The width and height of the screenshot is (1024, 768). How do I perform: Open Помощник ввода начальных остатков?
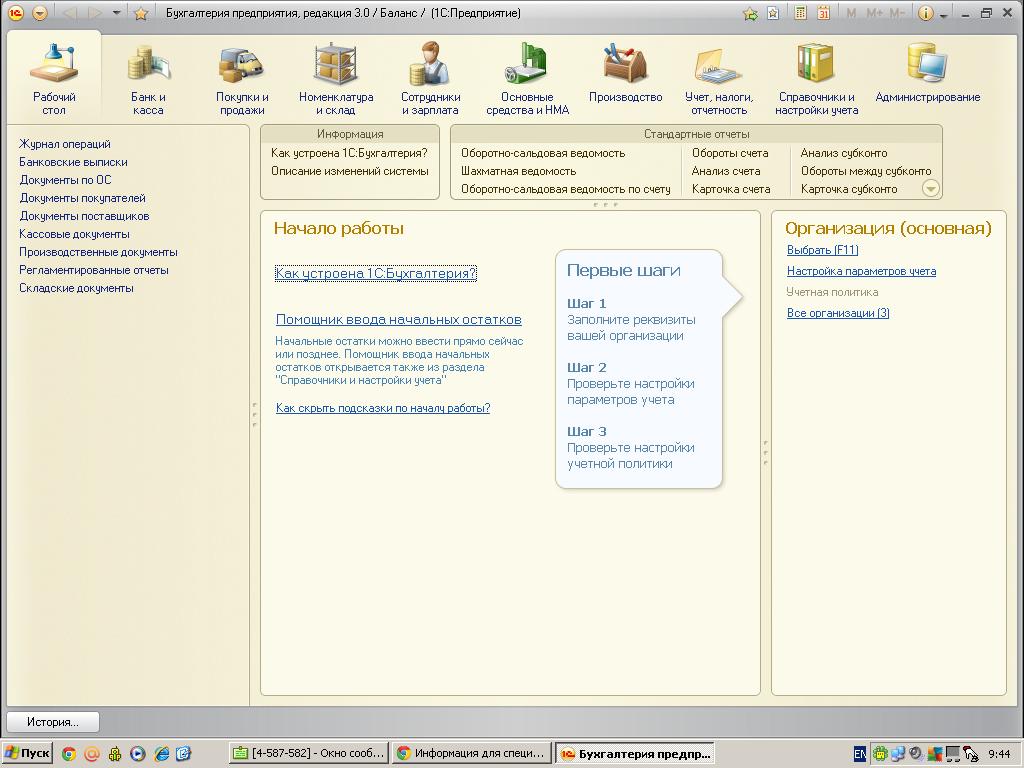coord(398,320)
